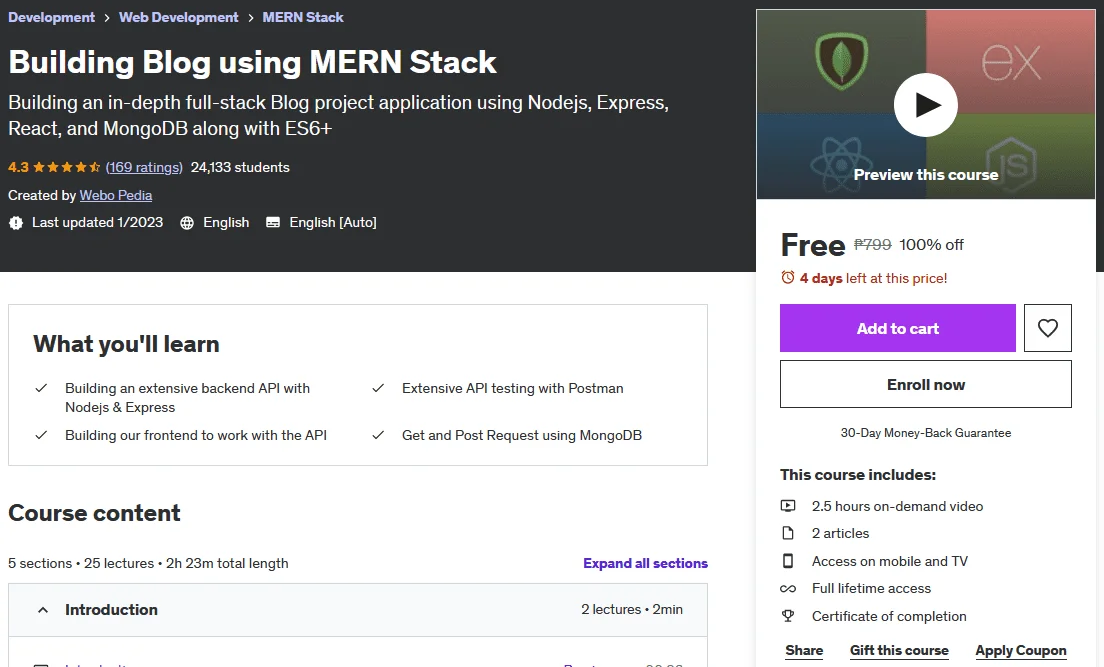
Task: Open the Web Development breadcrumb
Action: pyautogui.click(x=179, y=18)
